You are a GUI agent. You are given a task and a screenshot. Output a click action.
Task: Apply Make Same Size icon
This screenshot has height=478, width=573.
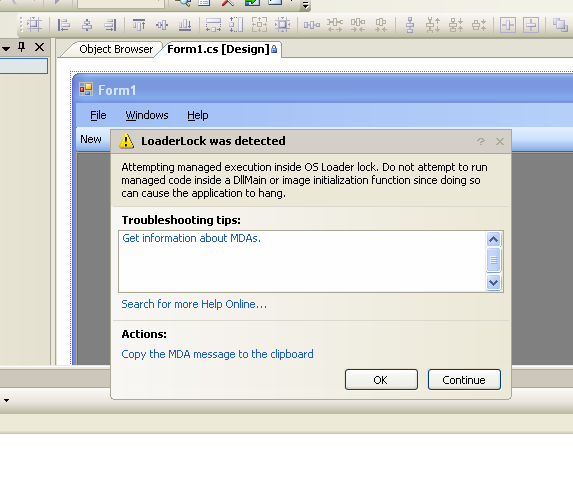click(259, 25)
